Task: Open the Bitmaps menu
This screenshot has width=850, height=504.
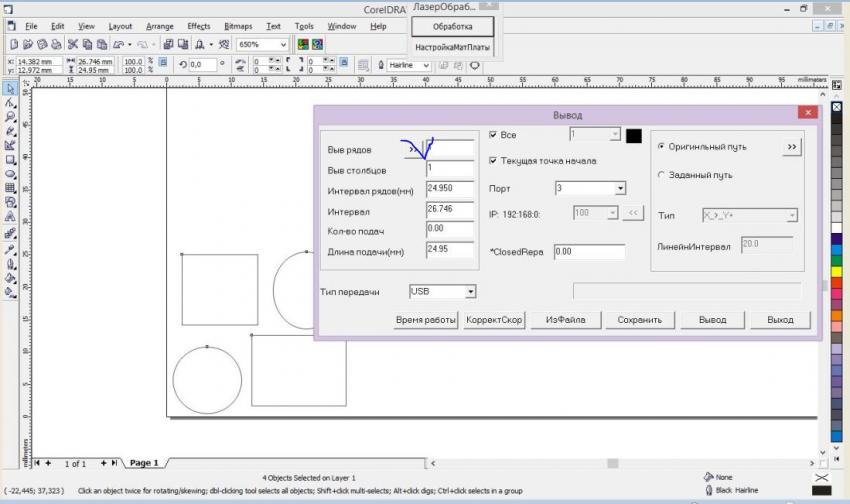Action: 238,26
